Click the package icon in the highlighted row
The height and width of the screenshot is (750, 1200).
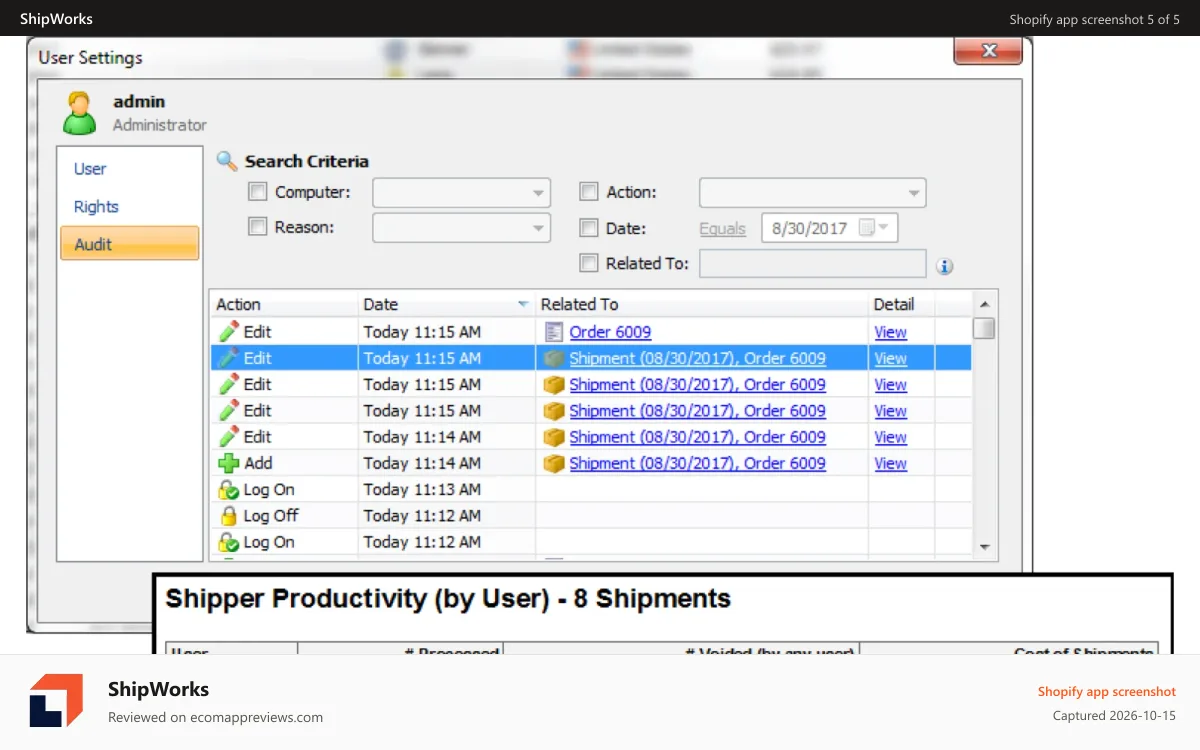pos(554,358)
